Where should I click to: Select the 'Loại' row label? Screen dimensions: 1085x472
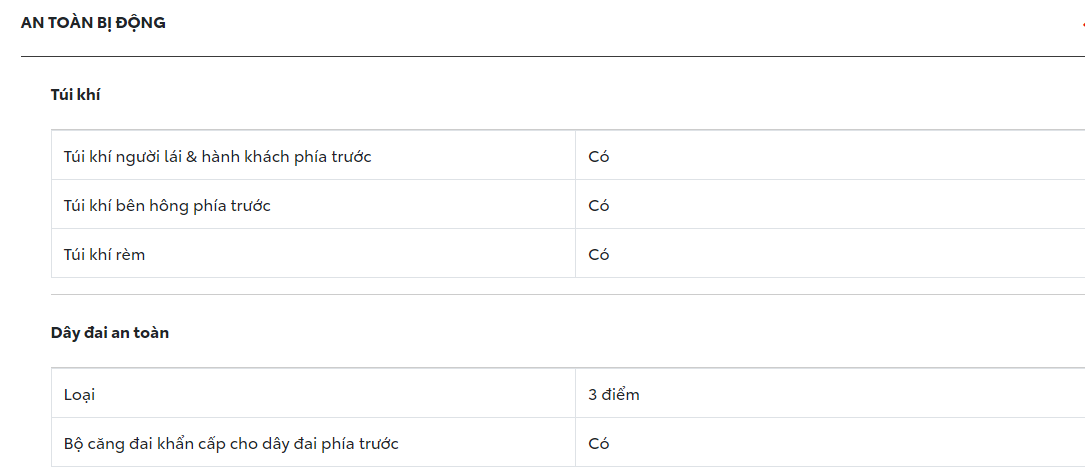(80, 395)
